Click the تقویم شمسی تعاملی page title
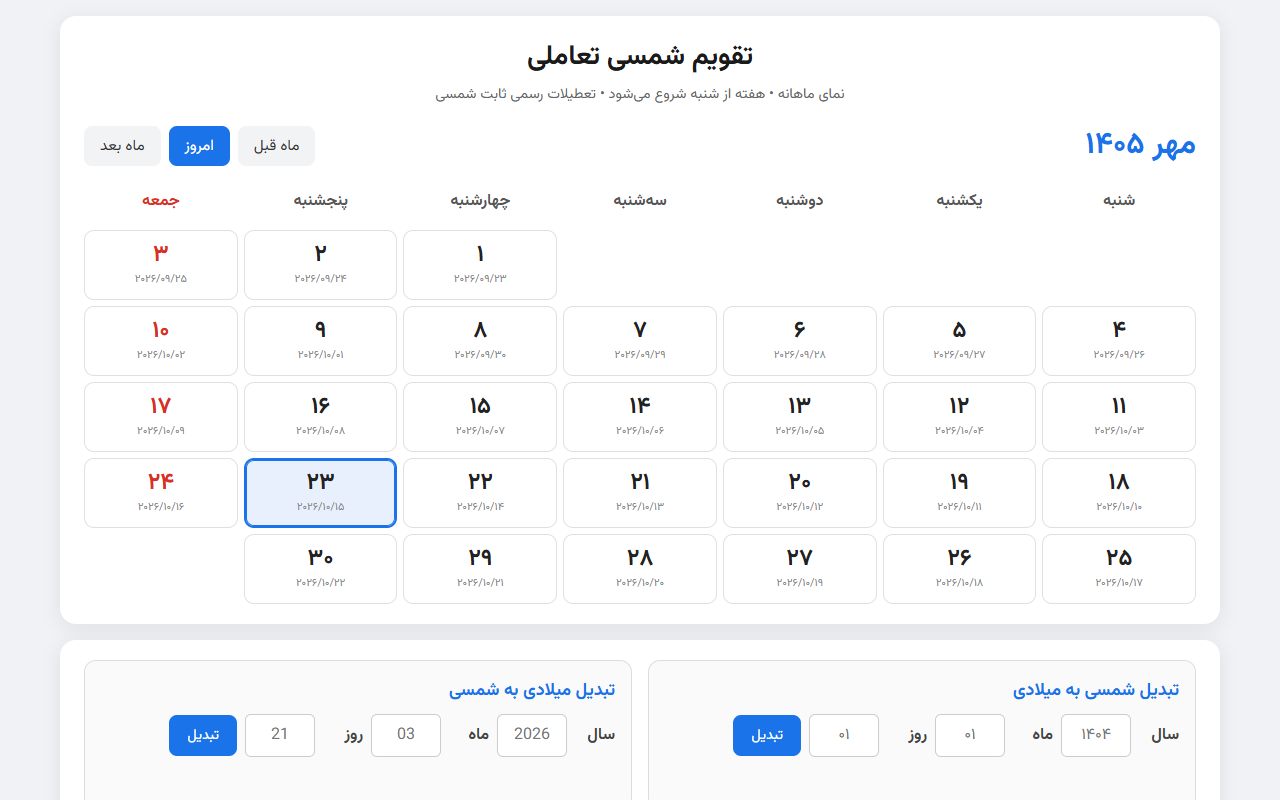This screenshot has width=1280, height=800. [640, 56]
